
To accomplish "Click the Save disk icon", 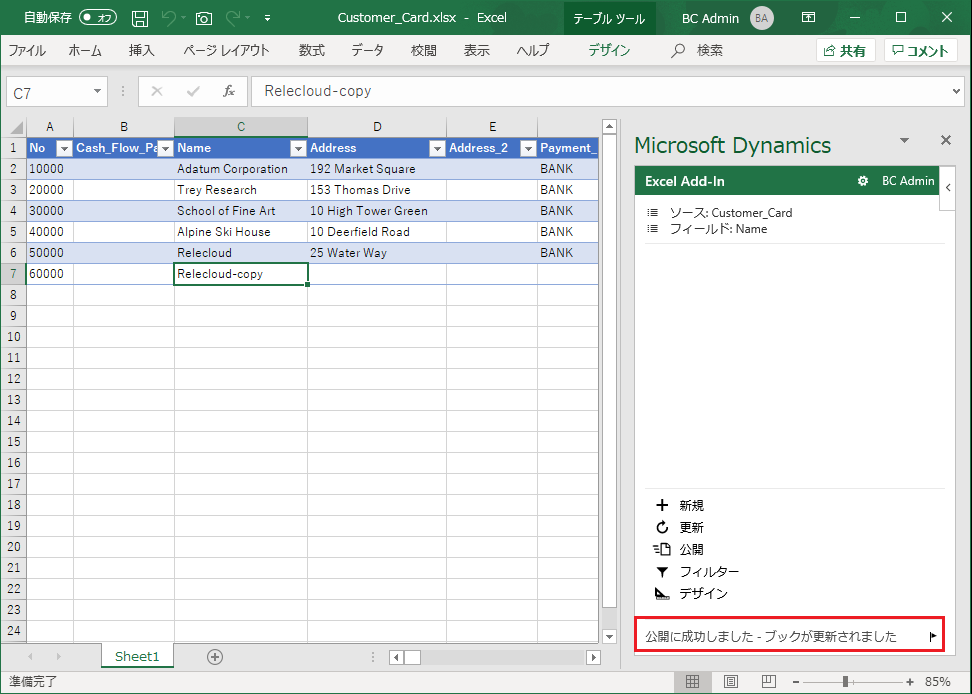I will [140, 18].
